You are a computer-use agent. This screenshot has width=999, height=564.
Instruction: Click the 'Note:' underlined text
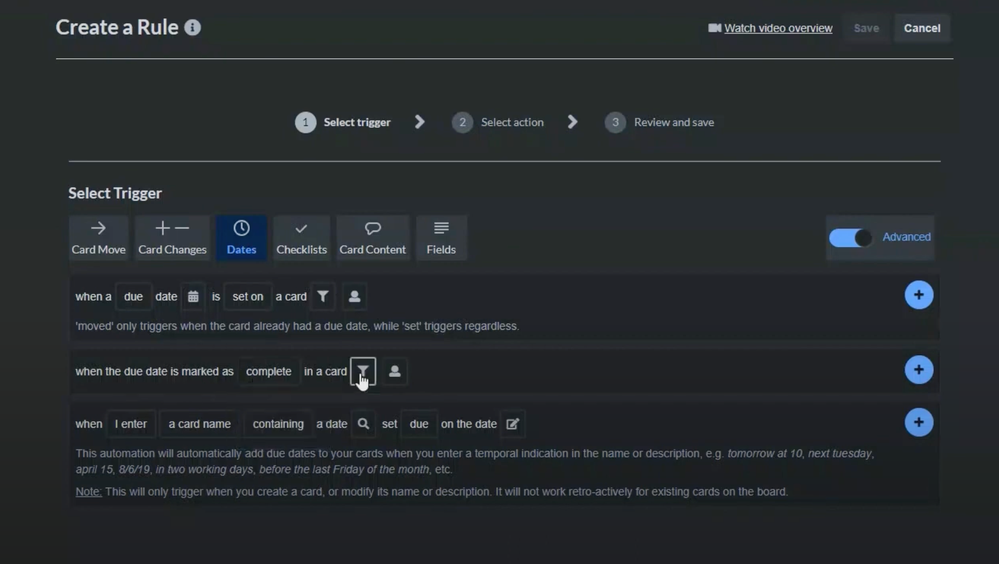click(x=89, y=491)
